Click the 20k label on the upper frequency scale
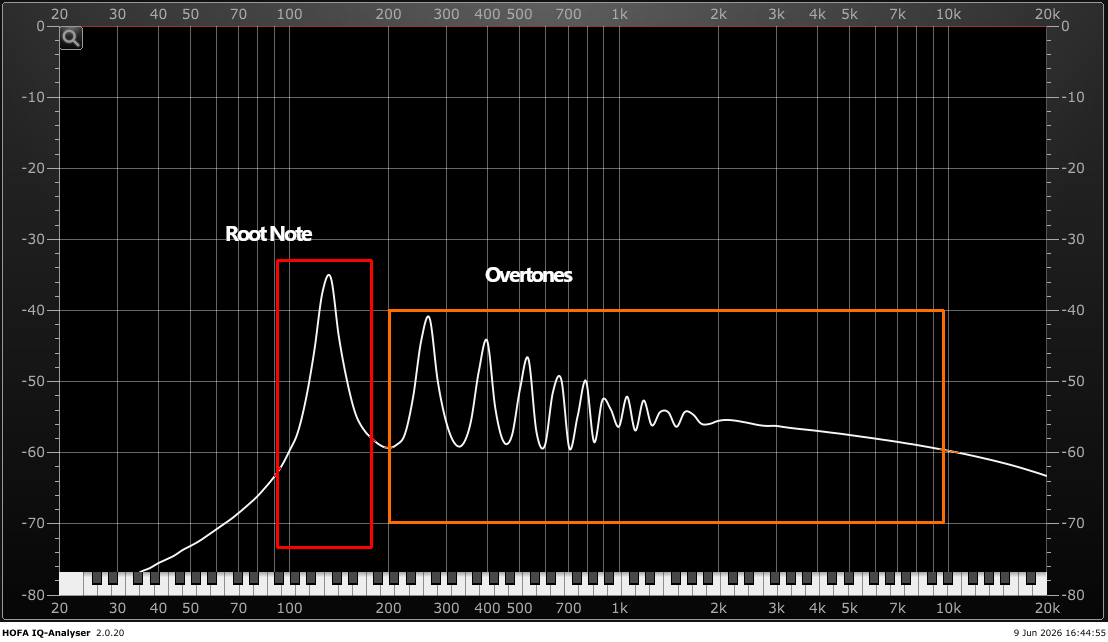Image resolution: width=1108 pixels, height=642 pixels. click(1047, 14)
